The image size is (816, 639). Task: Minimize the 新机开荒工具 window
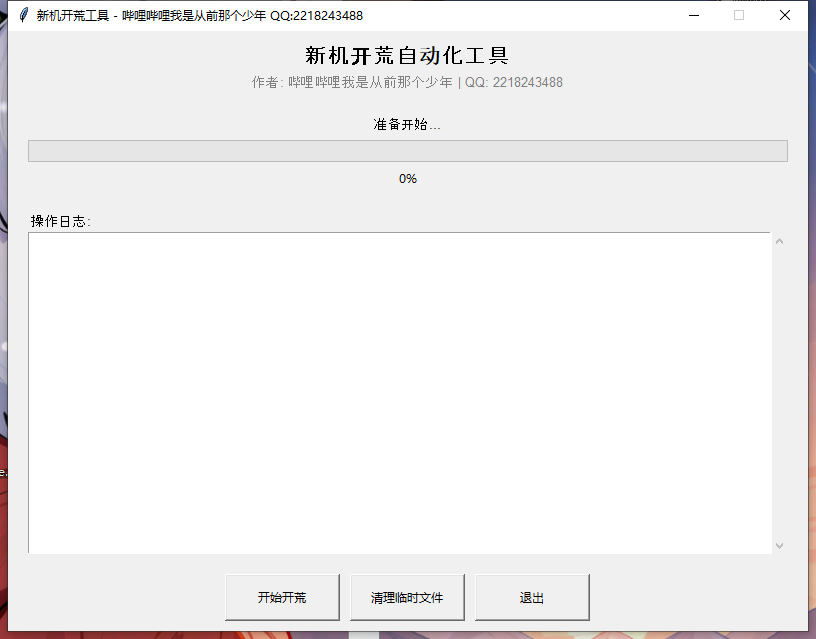[x=693, y=15]
